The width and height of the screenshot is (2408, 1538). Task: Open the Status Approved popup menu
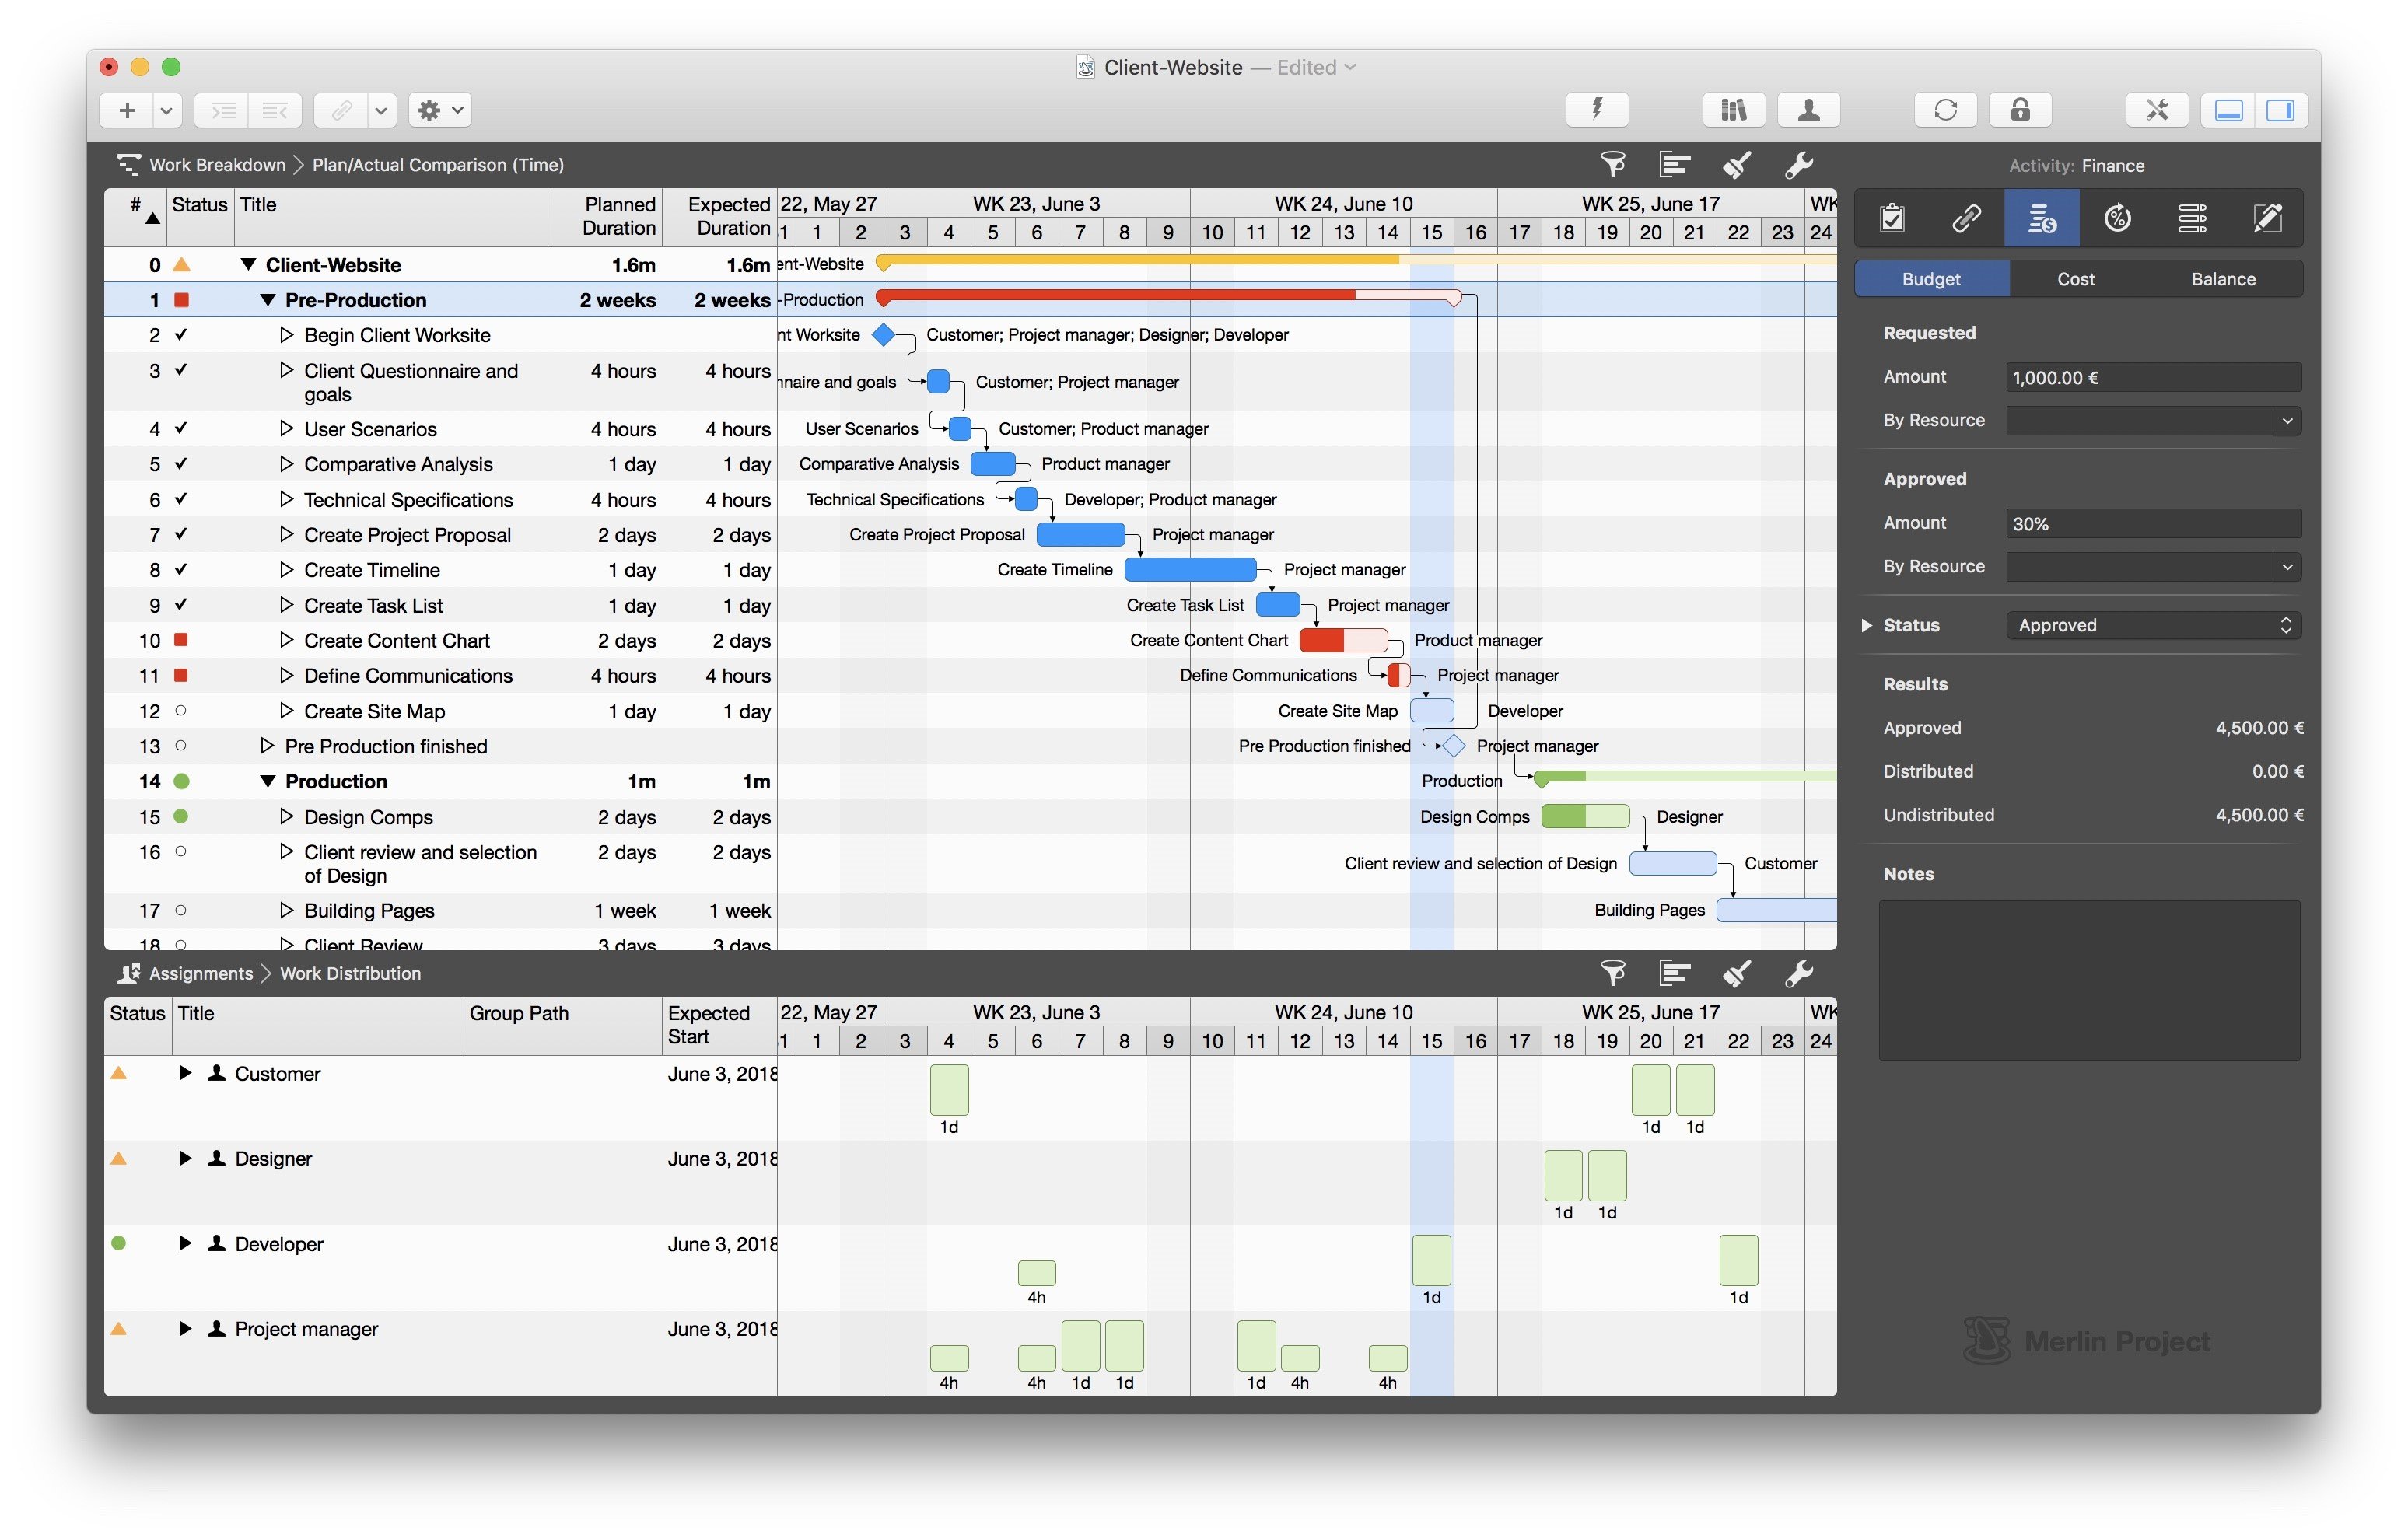(2153, 625)
